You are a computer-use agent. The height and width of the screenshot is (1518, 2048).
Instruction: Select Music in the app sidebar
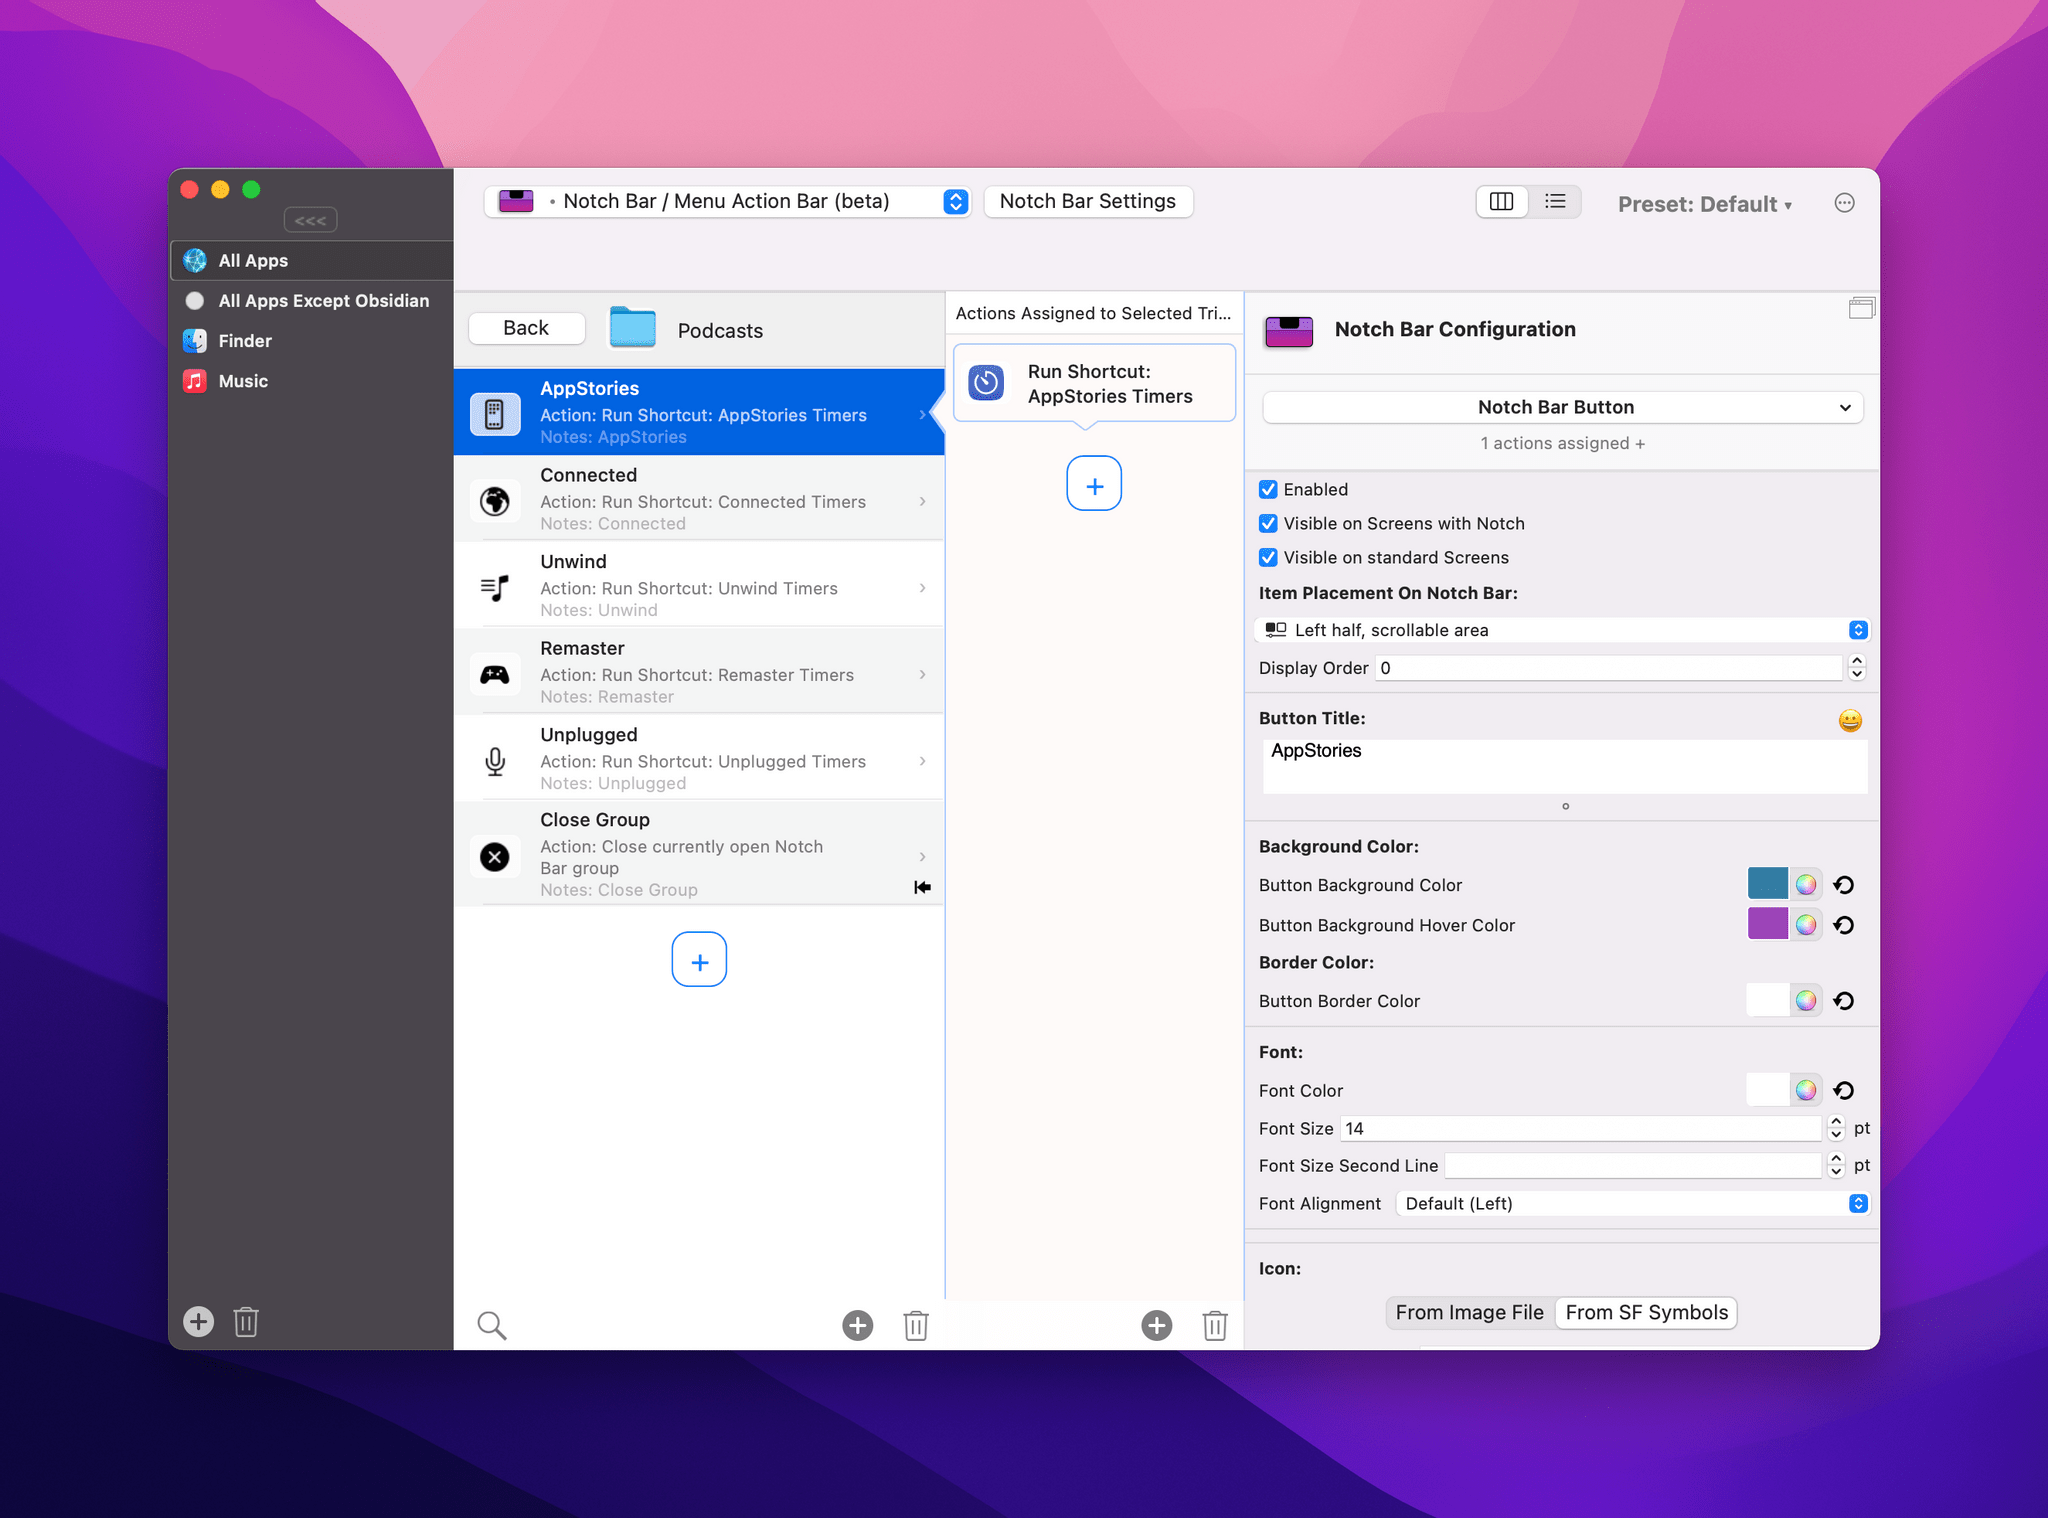(x=311, y=381)
